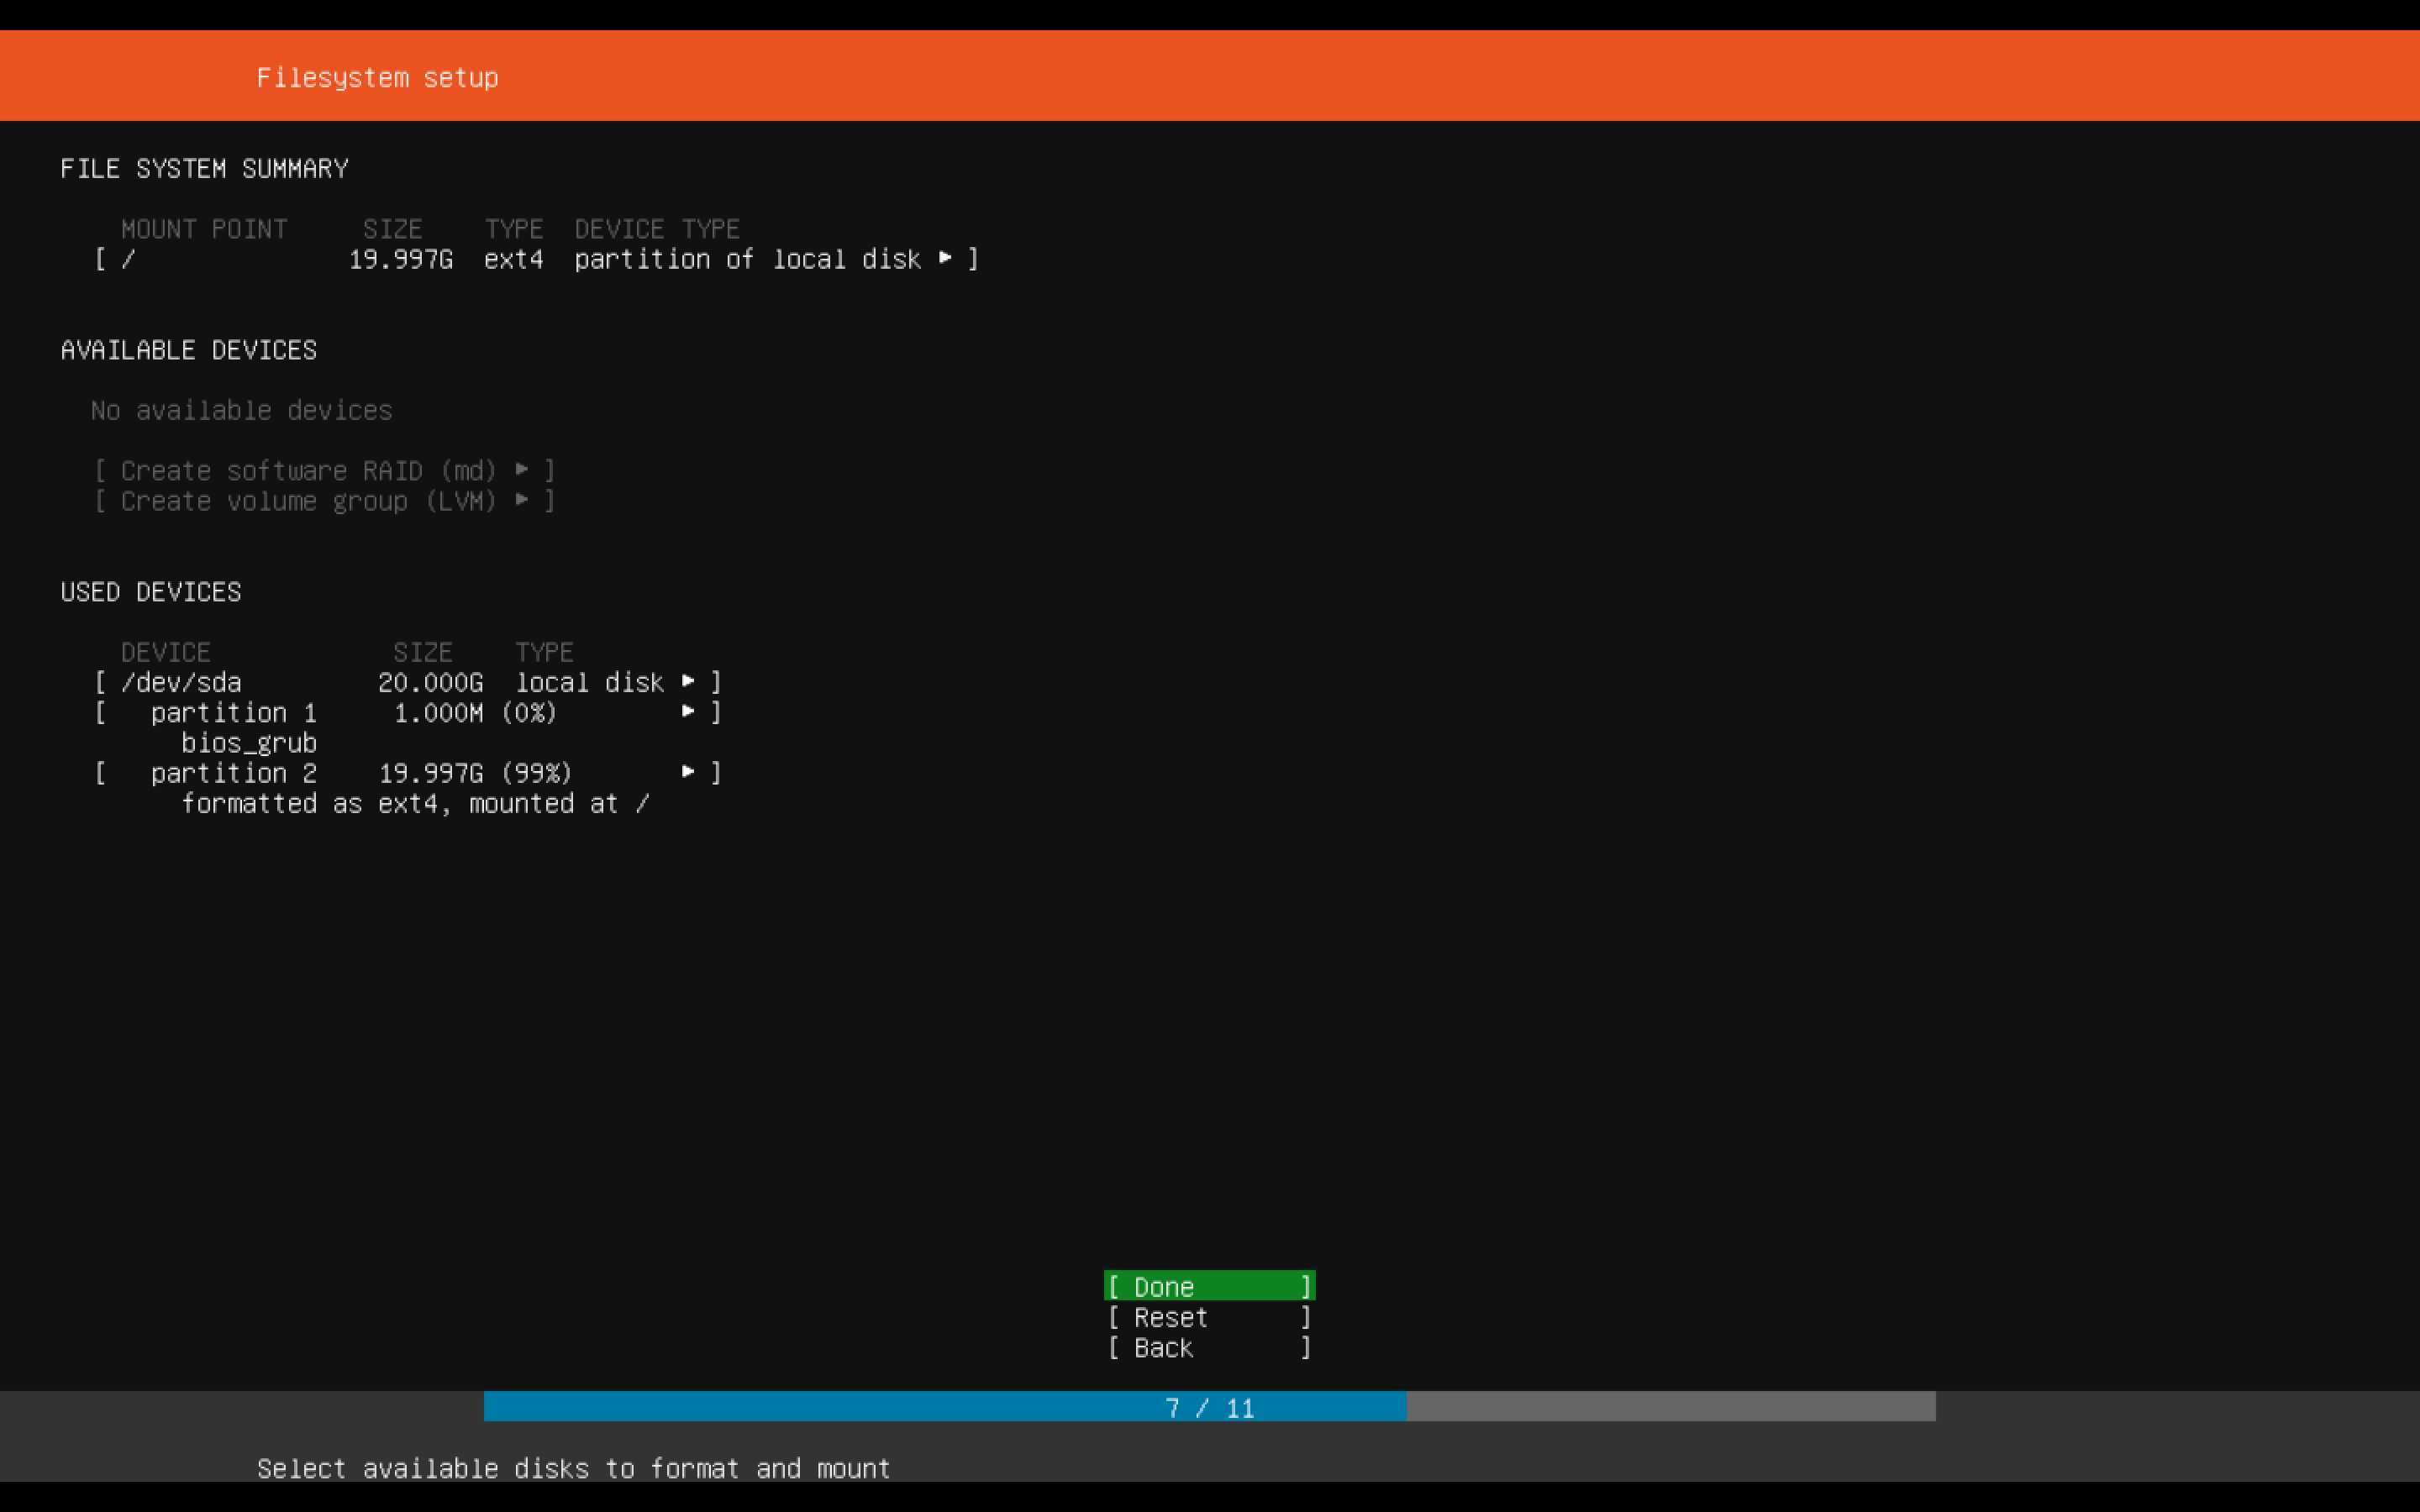Go to previous step with Back
This screenshot has width=2420, height=1512.
[x=1209, y=1347]
